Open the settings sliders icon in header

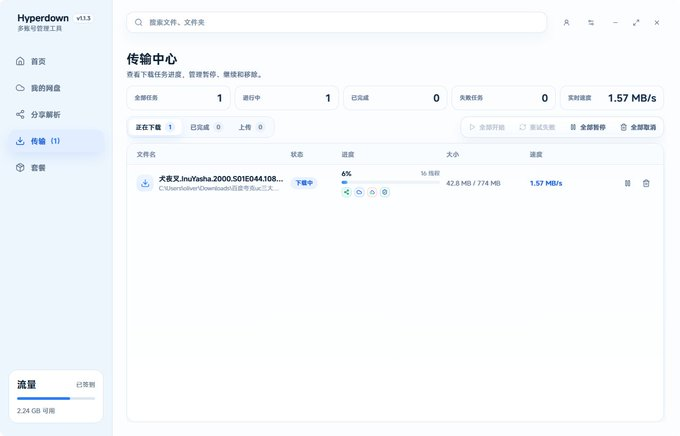[x=591, y=23]
